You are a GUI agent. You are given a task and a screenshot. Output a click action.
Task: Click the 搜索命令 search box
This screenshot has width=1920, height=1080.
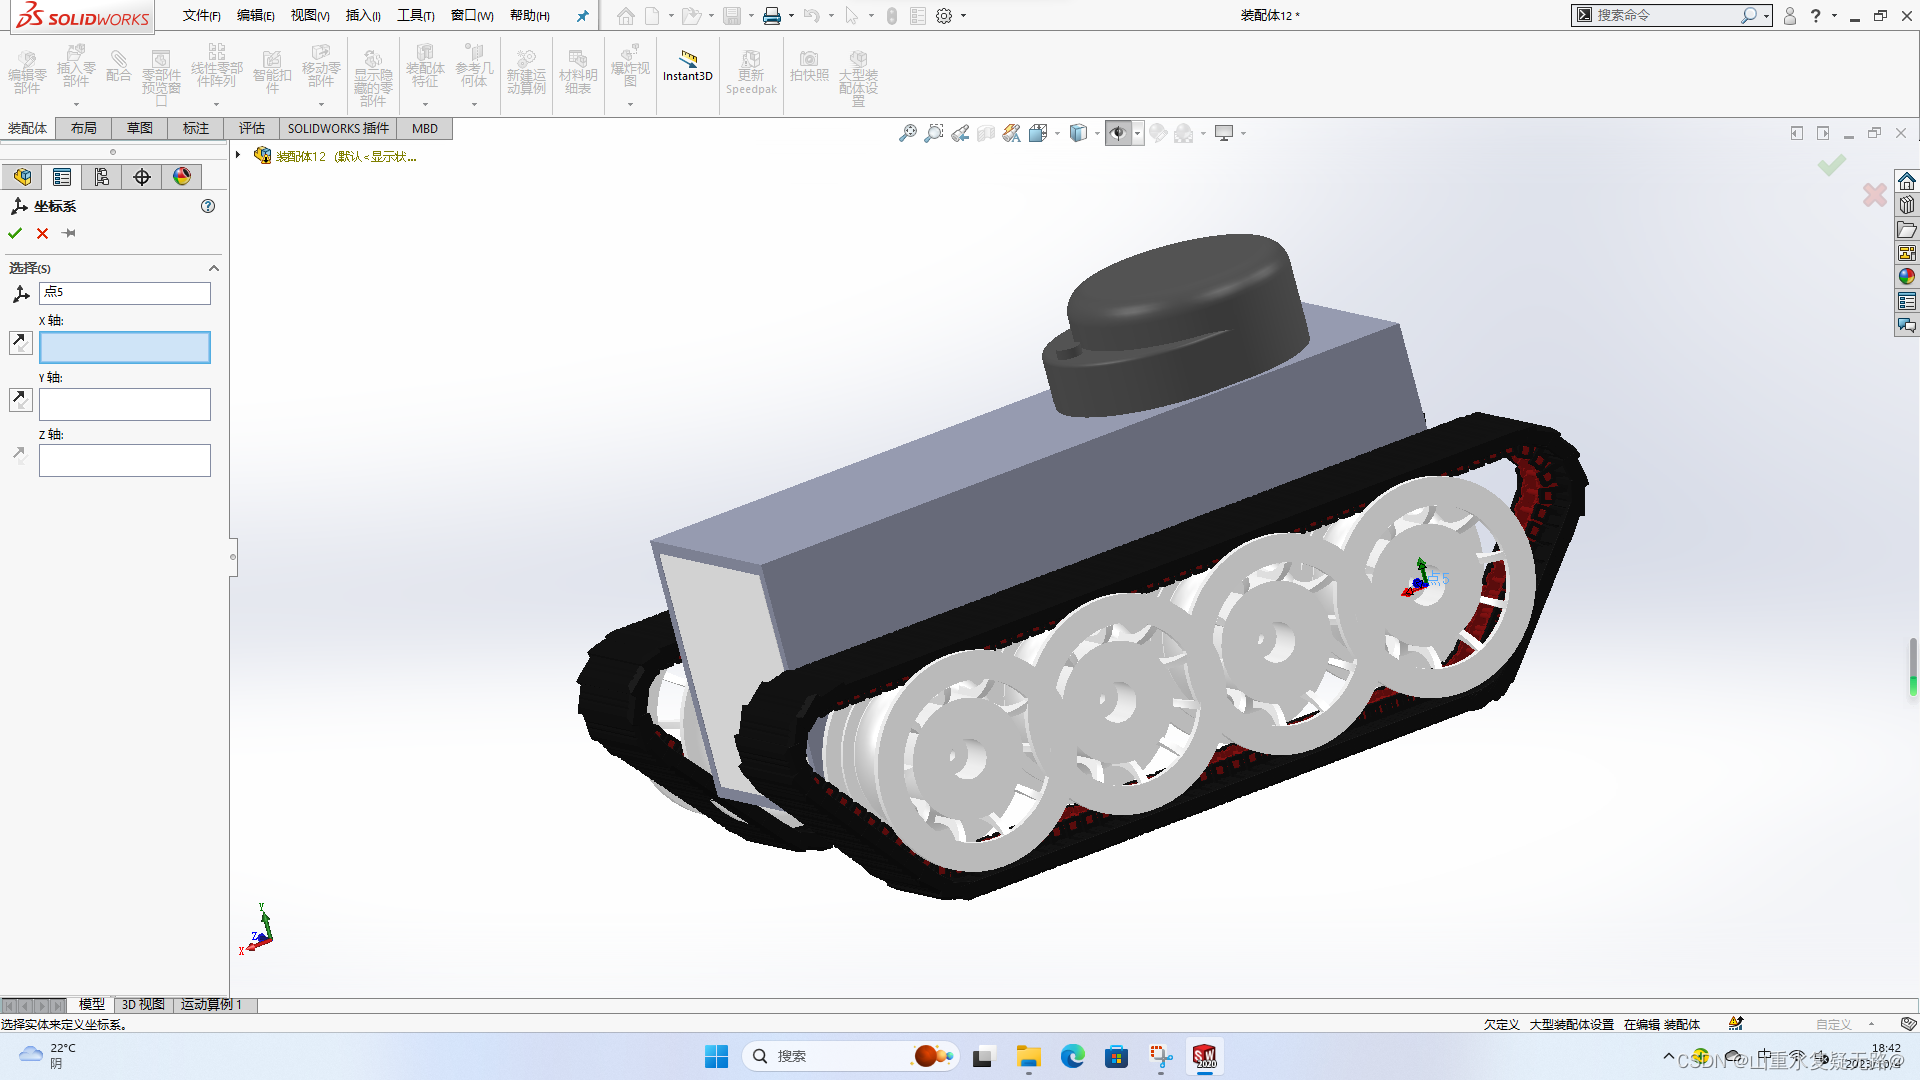coord(1665,15)
